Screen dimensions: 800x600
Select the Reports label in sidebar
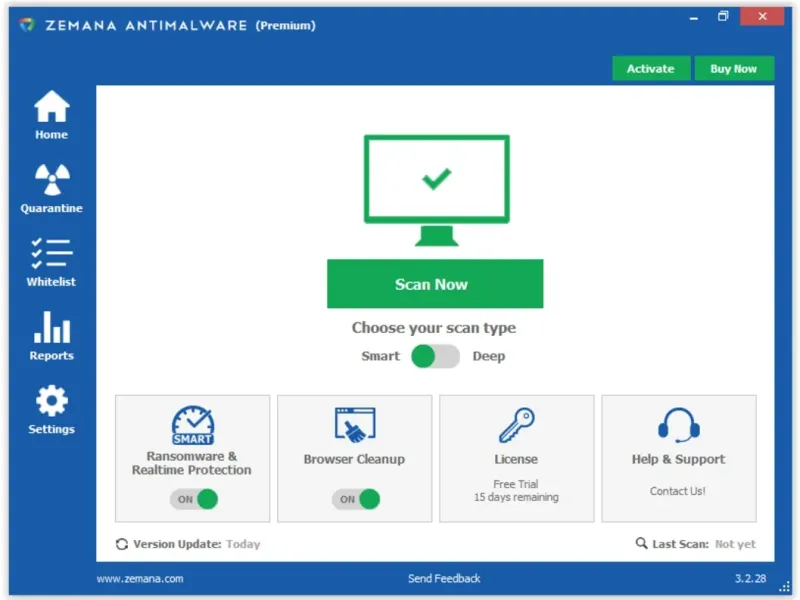(x=52, y=356)
